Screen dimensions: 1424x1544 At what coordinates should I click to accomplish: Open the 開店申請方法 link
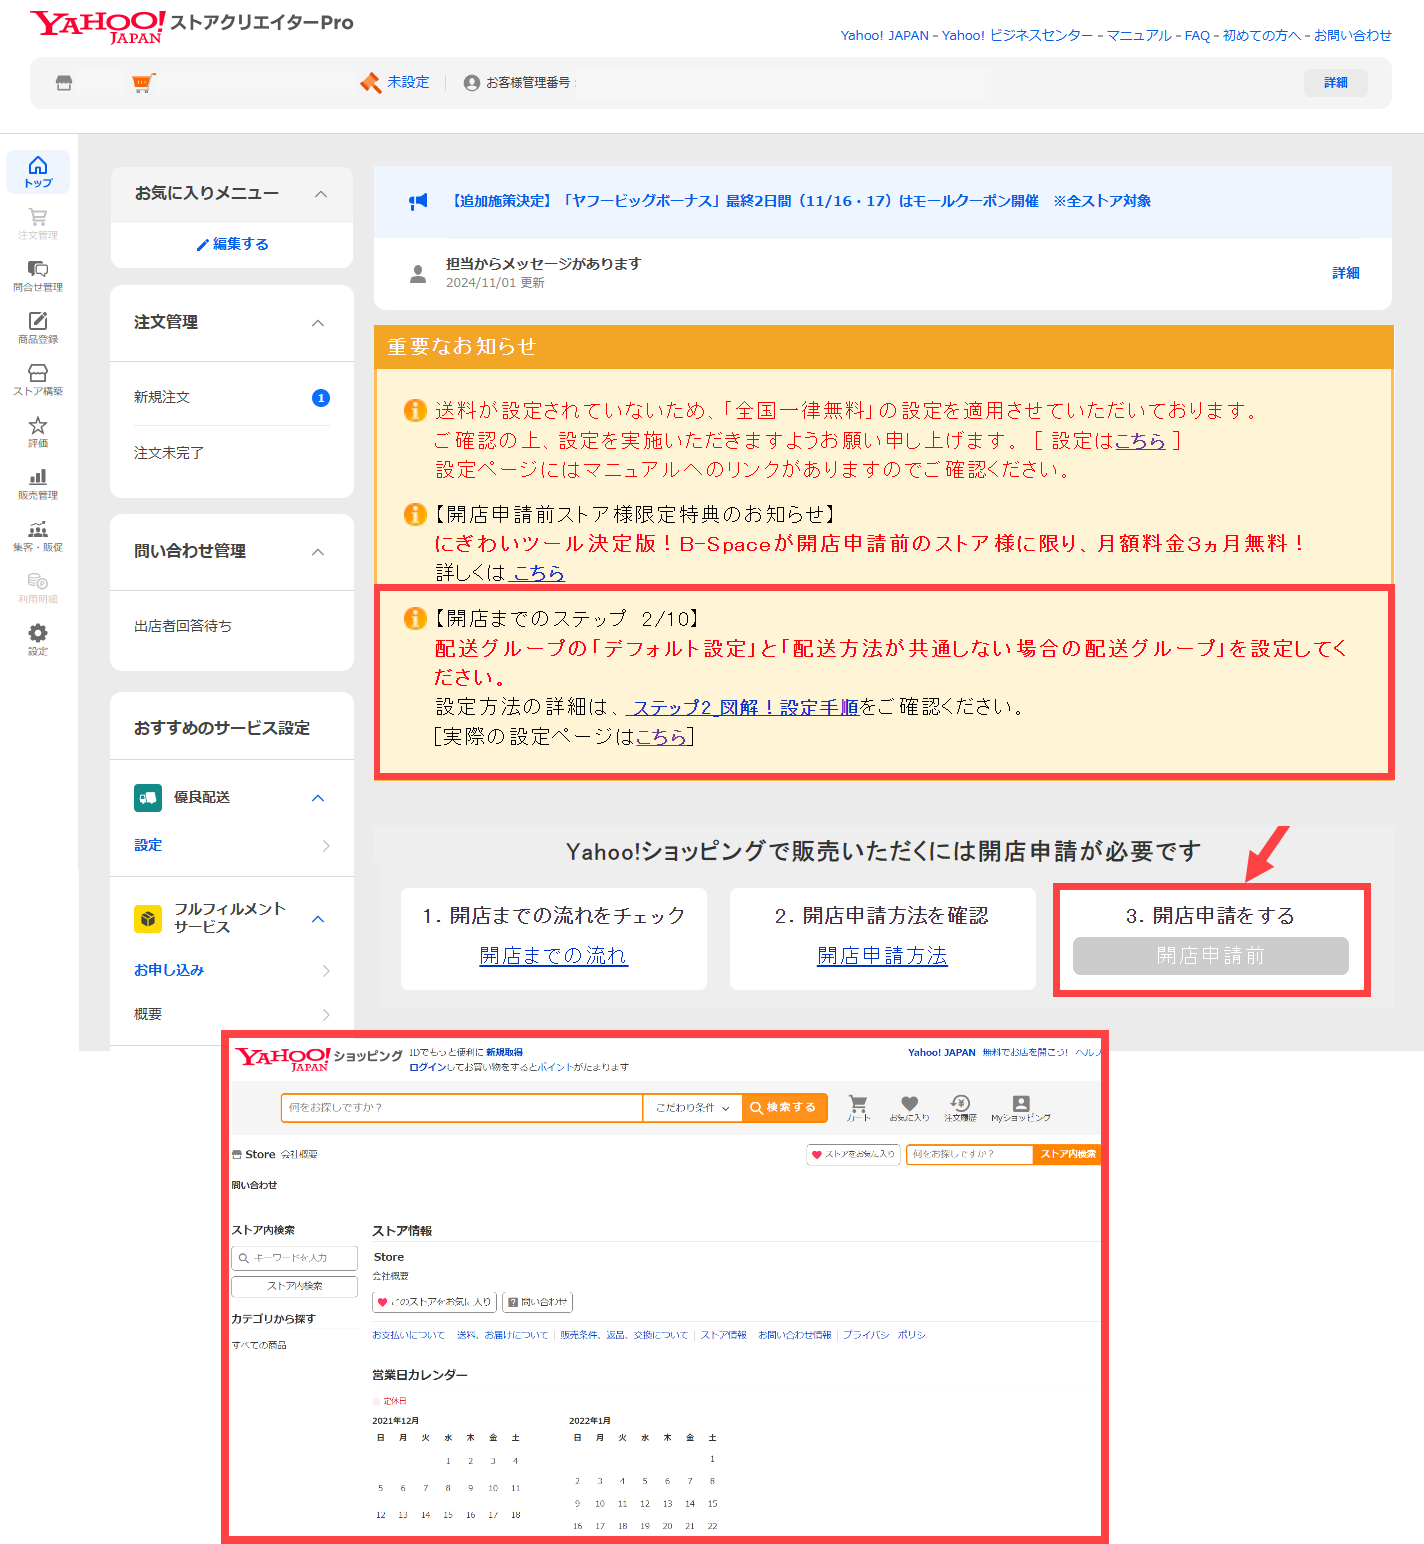coord(882,956)
